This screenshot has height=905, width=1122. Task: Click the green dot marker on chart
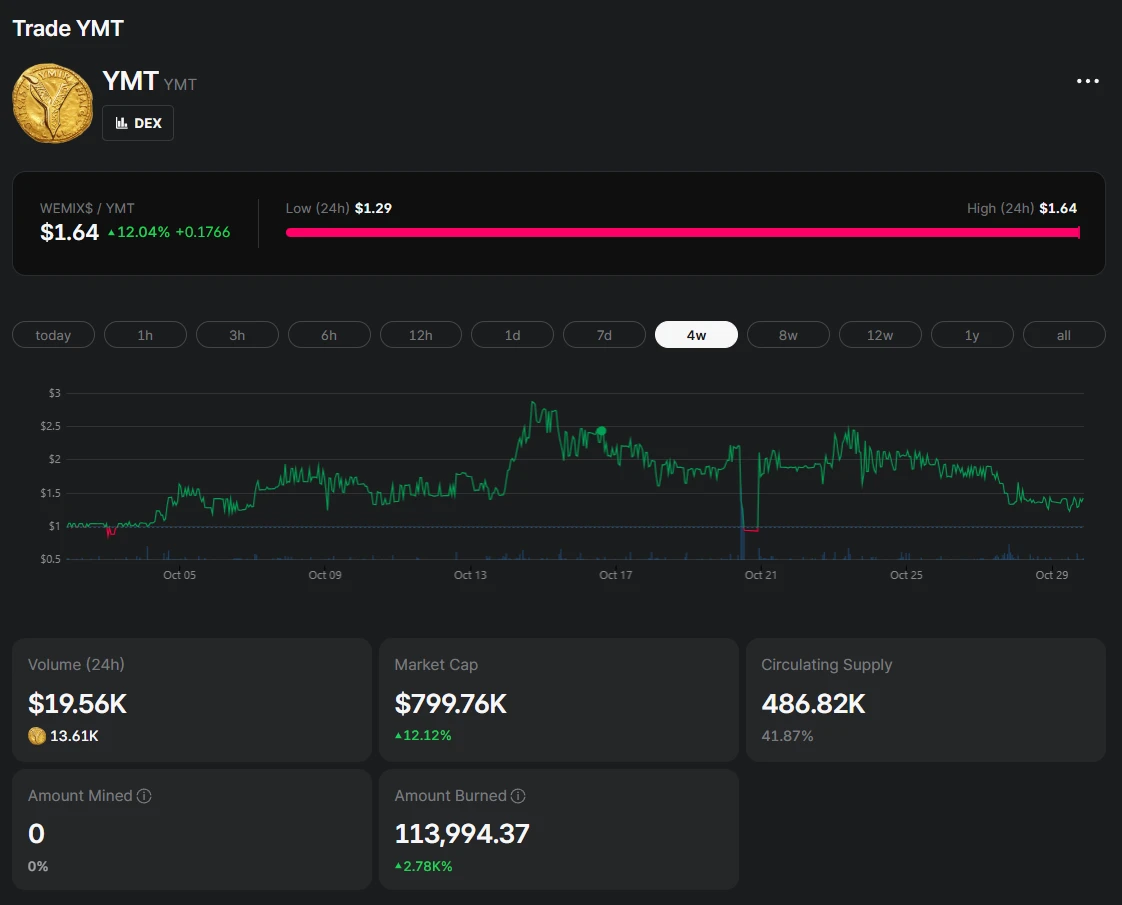601,431
